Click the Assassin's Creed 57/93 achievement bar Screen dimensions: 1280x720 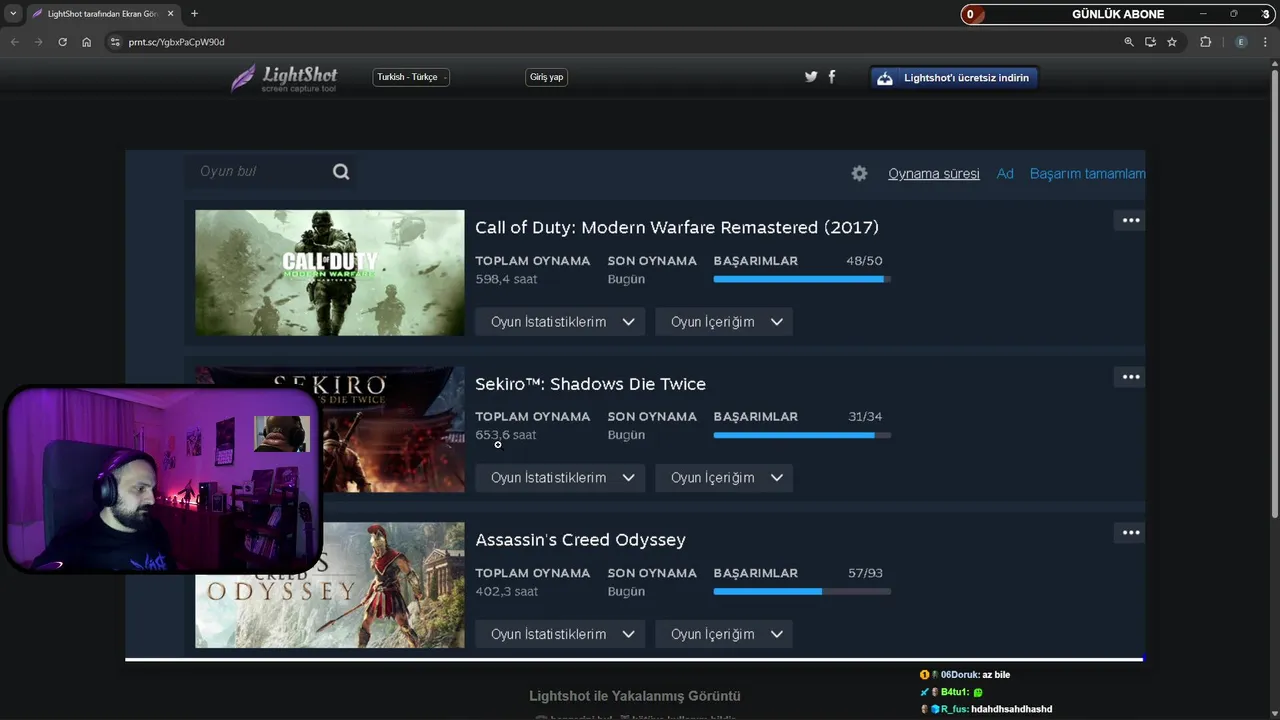pyautogui.click(x=802, y=591)
